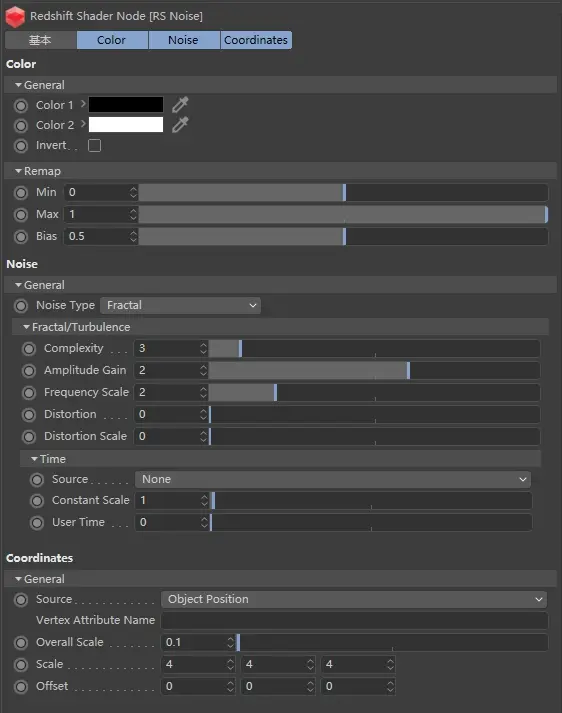
Task: Switch to the Noise tab
Action: point(184,40)
